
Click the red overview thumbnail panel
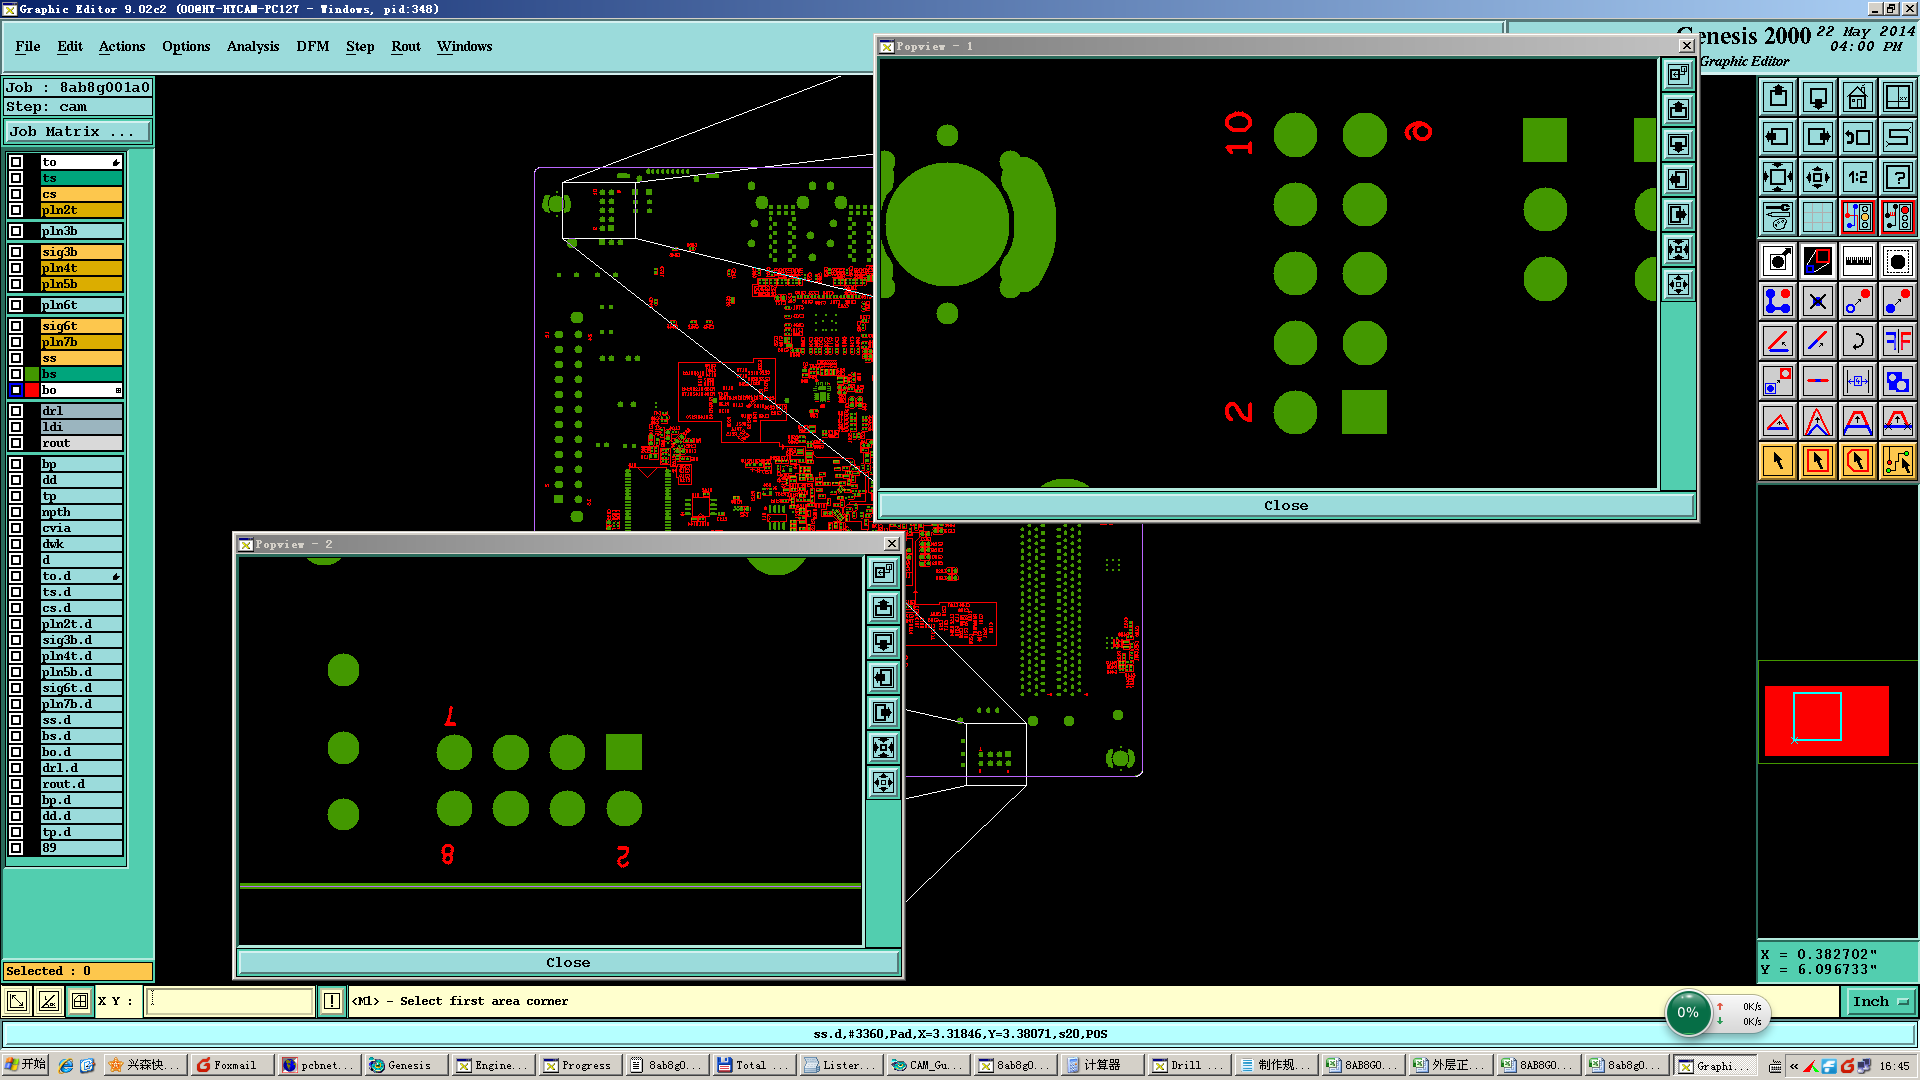click(x=1826, y=720)
